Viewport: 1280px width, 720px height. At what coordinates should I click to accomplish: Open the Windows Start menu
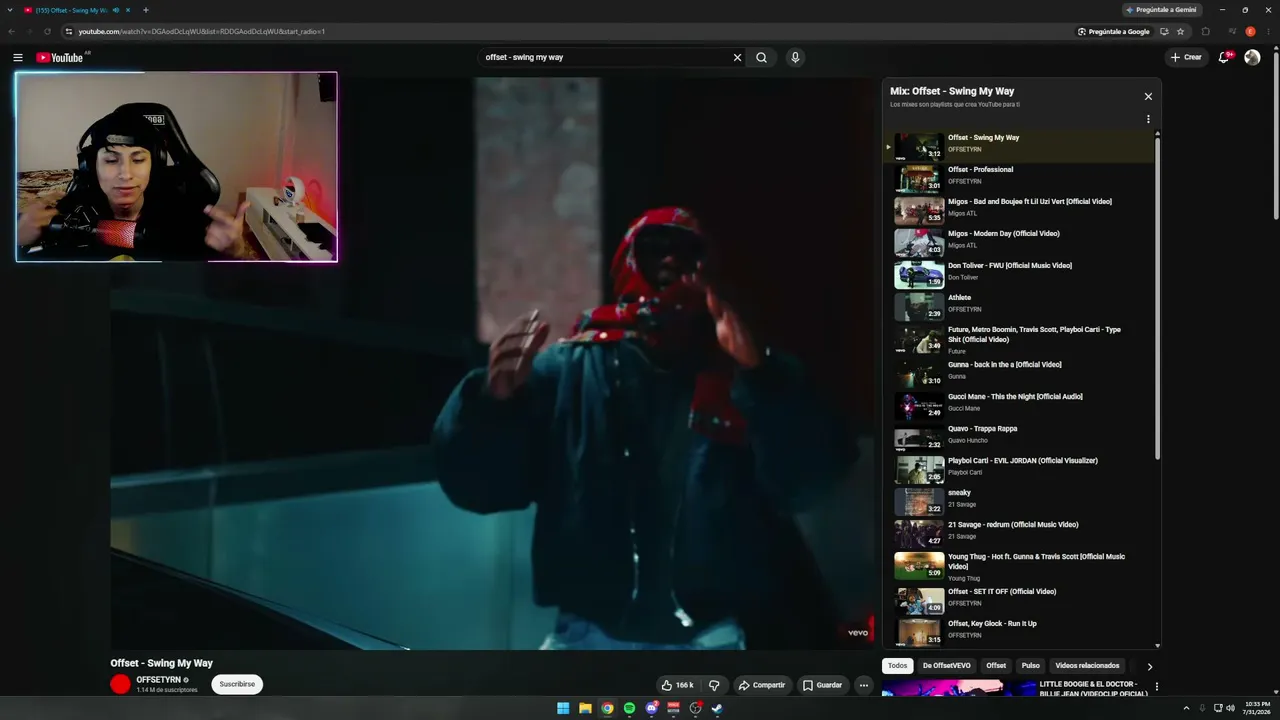pos(563,708)
